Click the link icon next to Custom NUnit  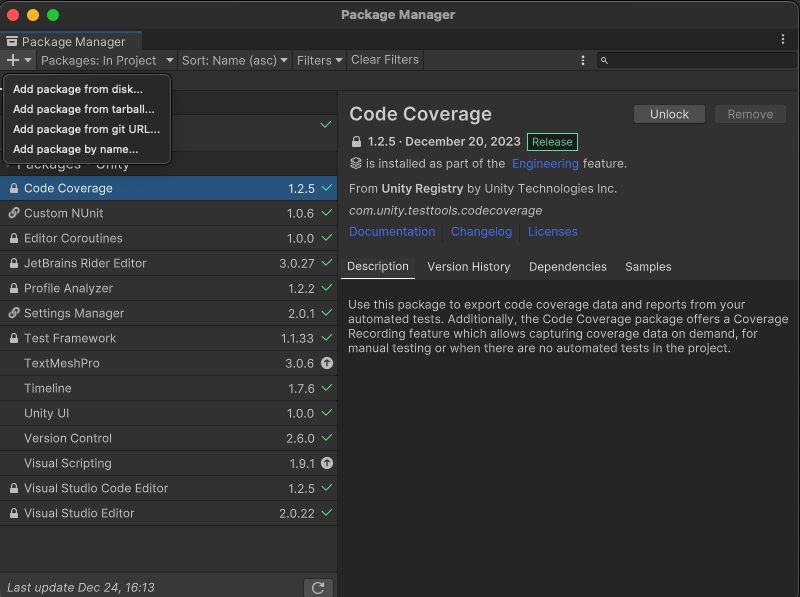point(14,213)
